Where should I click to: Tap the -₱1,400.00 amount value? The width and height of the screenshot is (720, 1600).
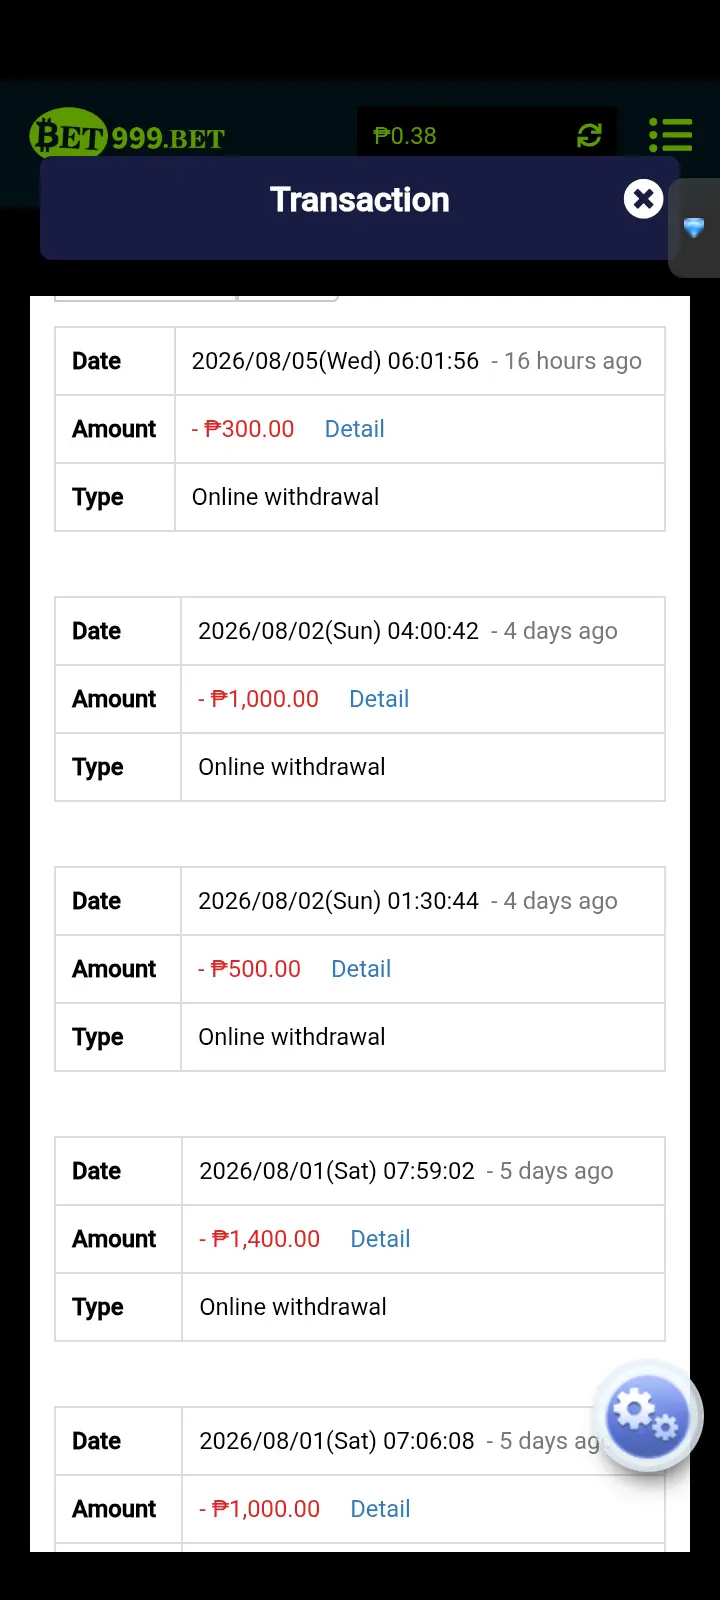260,1239
